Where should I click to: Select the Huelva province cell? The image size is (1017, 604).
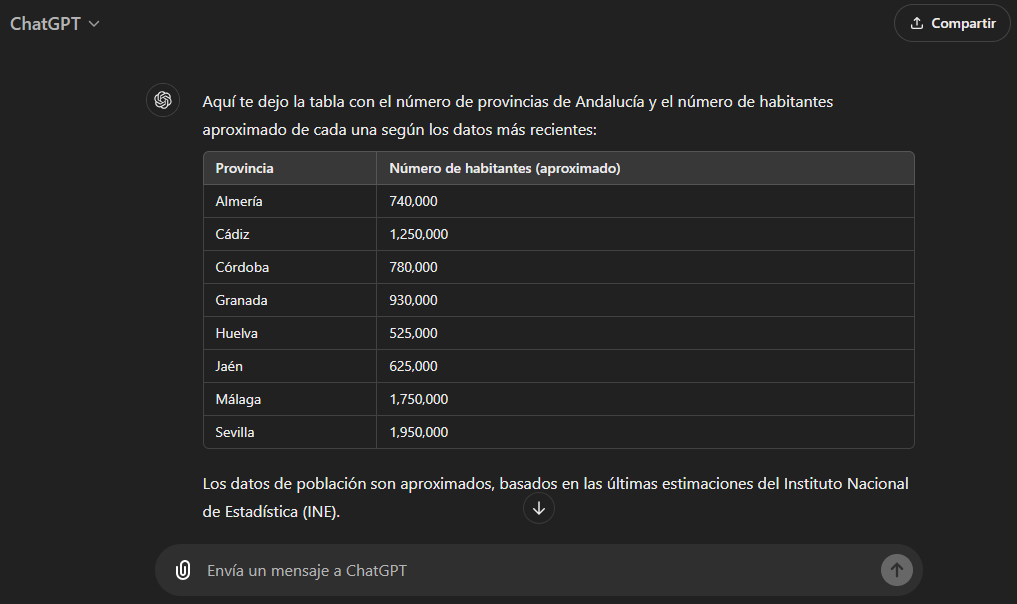pyautogui.click(x=236, y=333)
